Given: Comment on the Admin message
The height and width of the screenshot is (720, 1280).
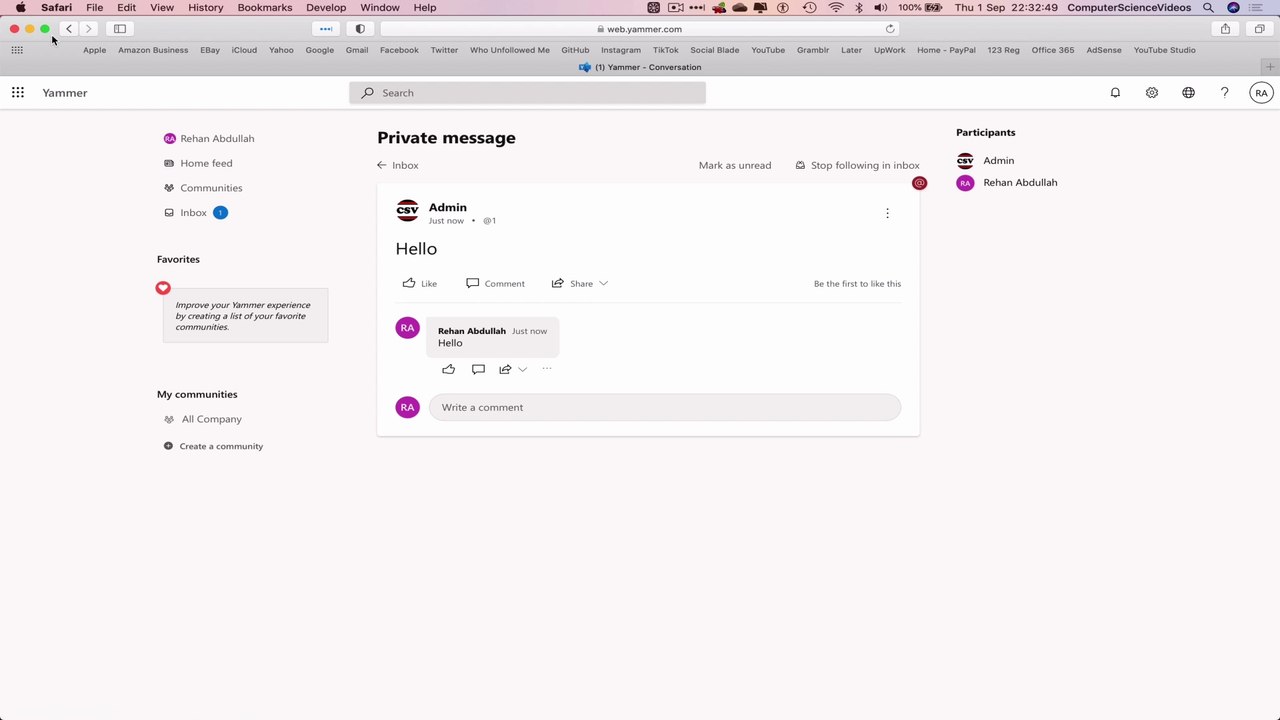Looking at the screenshot, I should [x=495, y=284].
